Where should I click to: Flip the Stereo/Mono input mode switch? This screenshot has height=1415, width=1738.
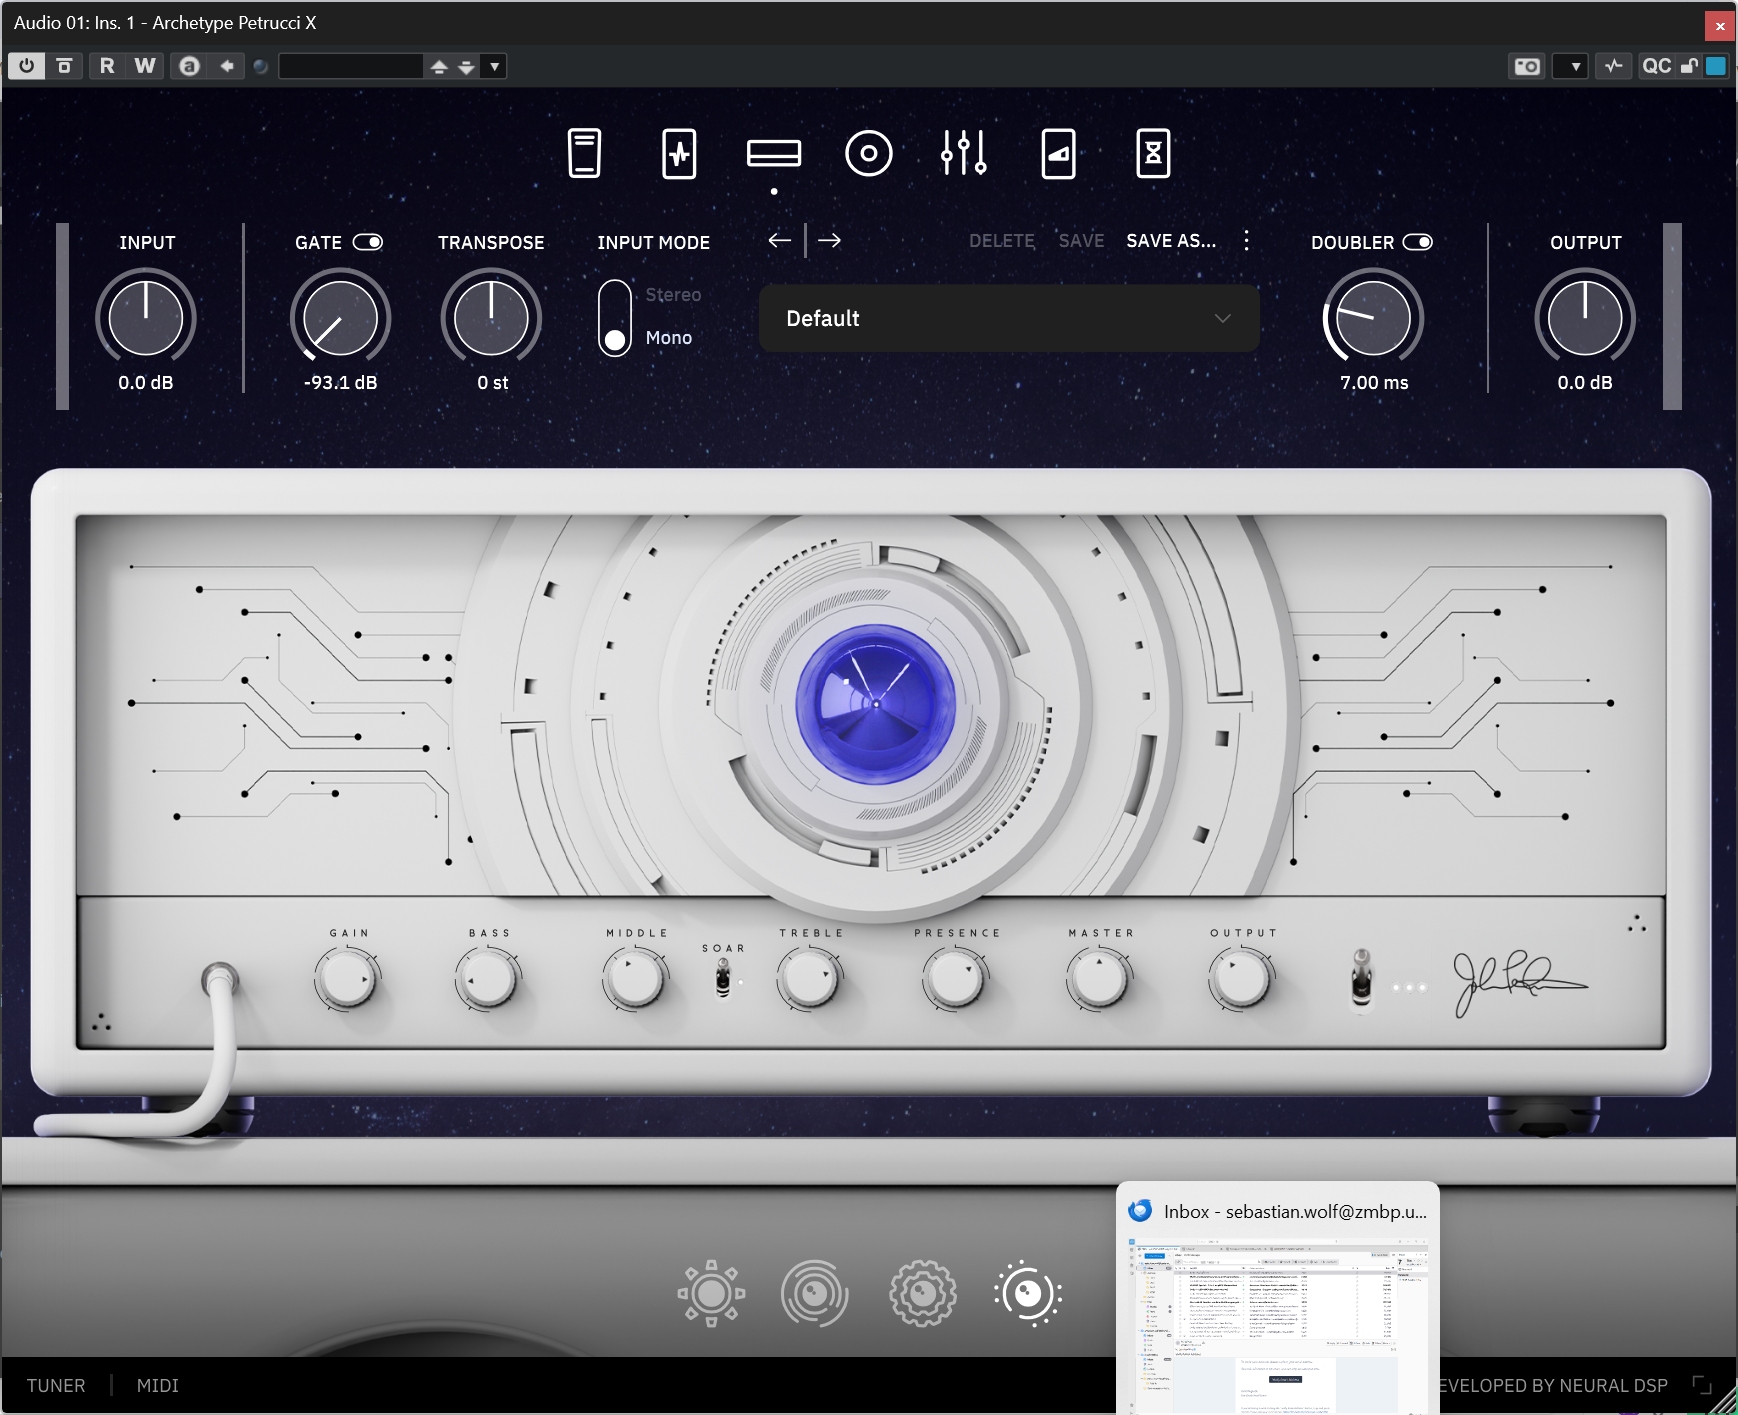(x=615, y=317)
